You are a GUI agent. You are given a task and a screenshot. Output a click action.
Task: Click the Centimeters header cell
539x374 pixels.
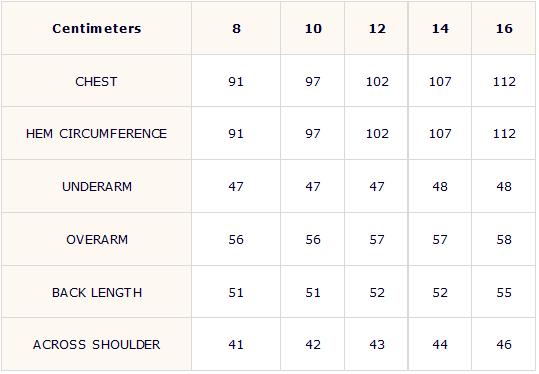click(x=97, y=29)
